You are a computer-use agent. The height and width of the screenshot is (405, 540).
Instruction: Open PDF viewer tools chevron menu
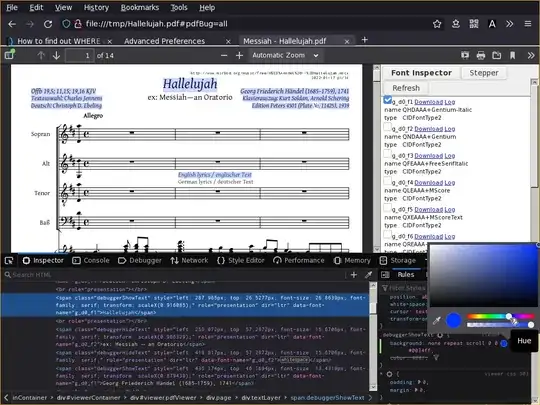531,55
